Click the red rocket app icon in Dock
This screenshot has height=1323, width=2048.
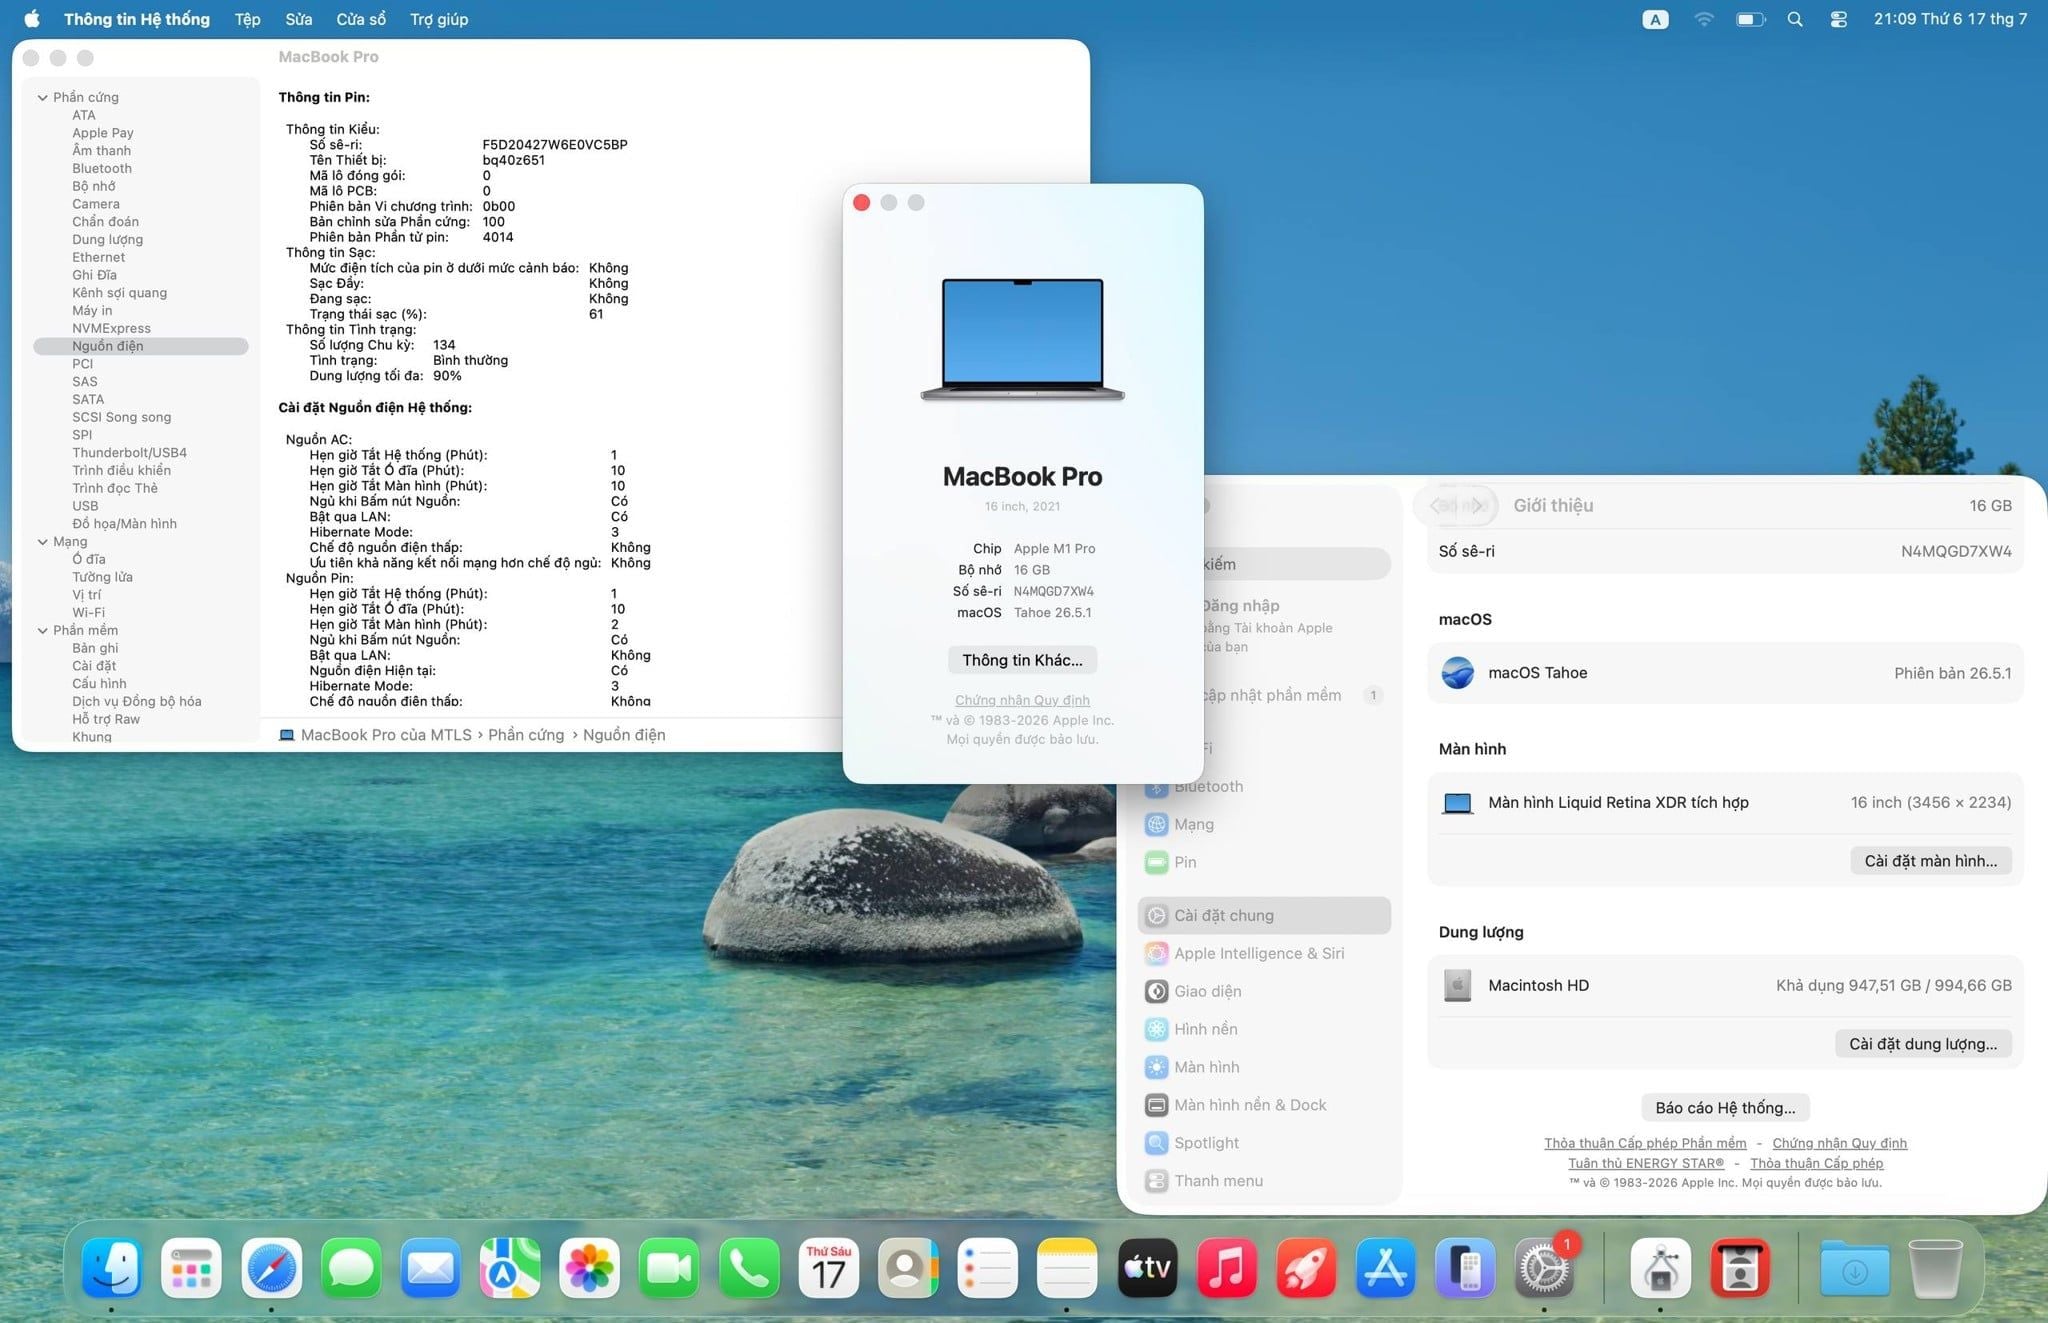point(1306,1268)
